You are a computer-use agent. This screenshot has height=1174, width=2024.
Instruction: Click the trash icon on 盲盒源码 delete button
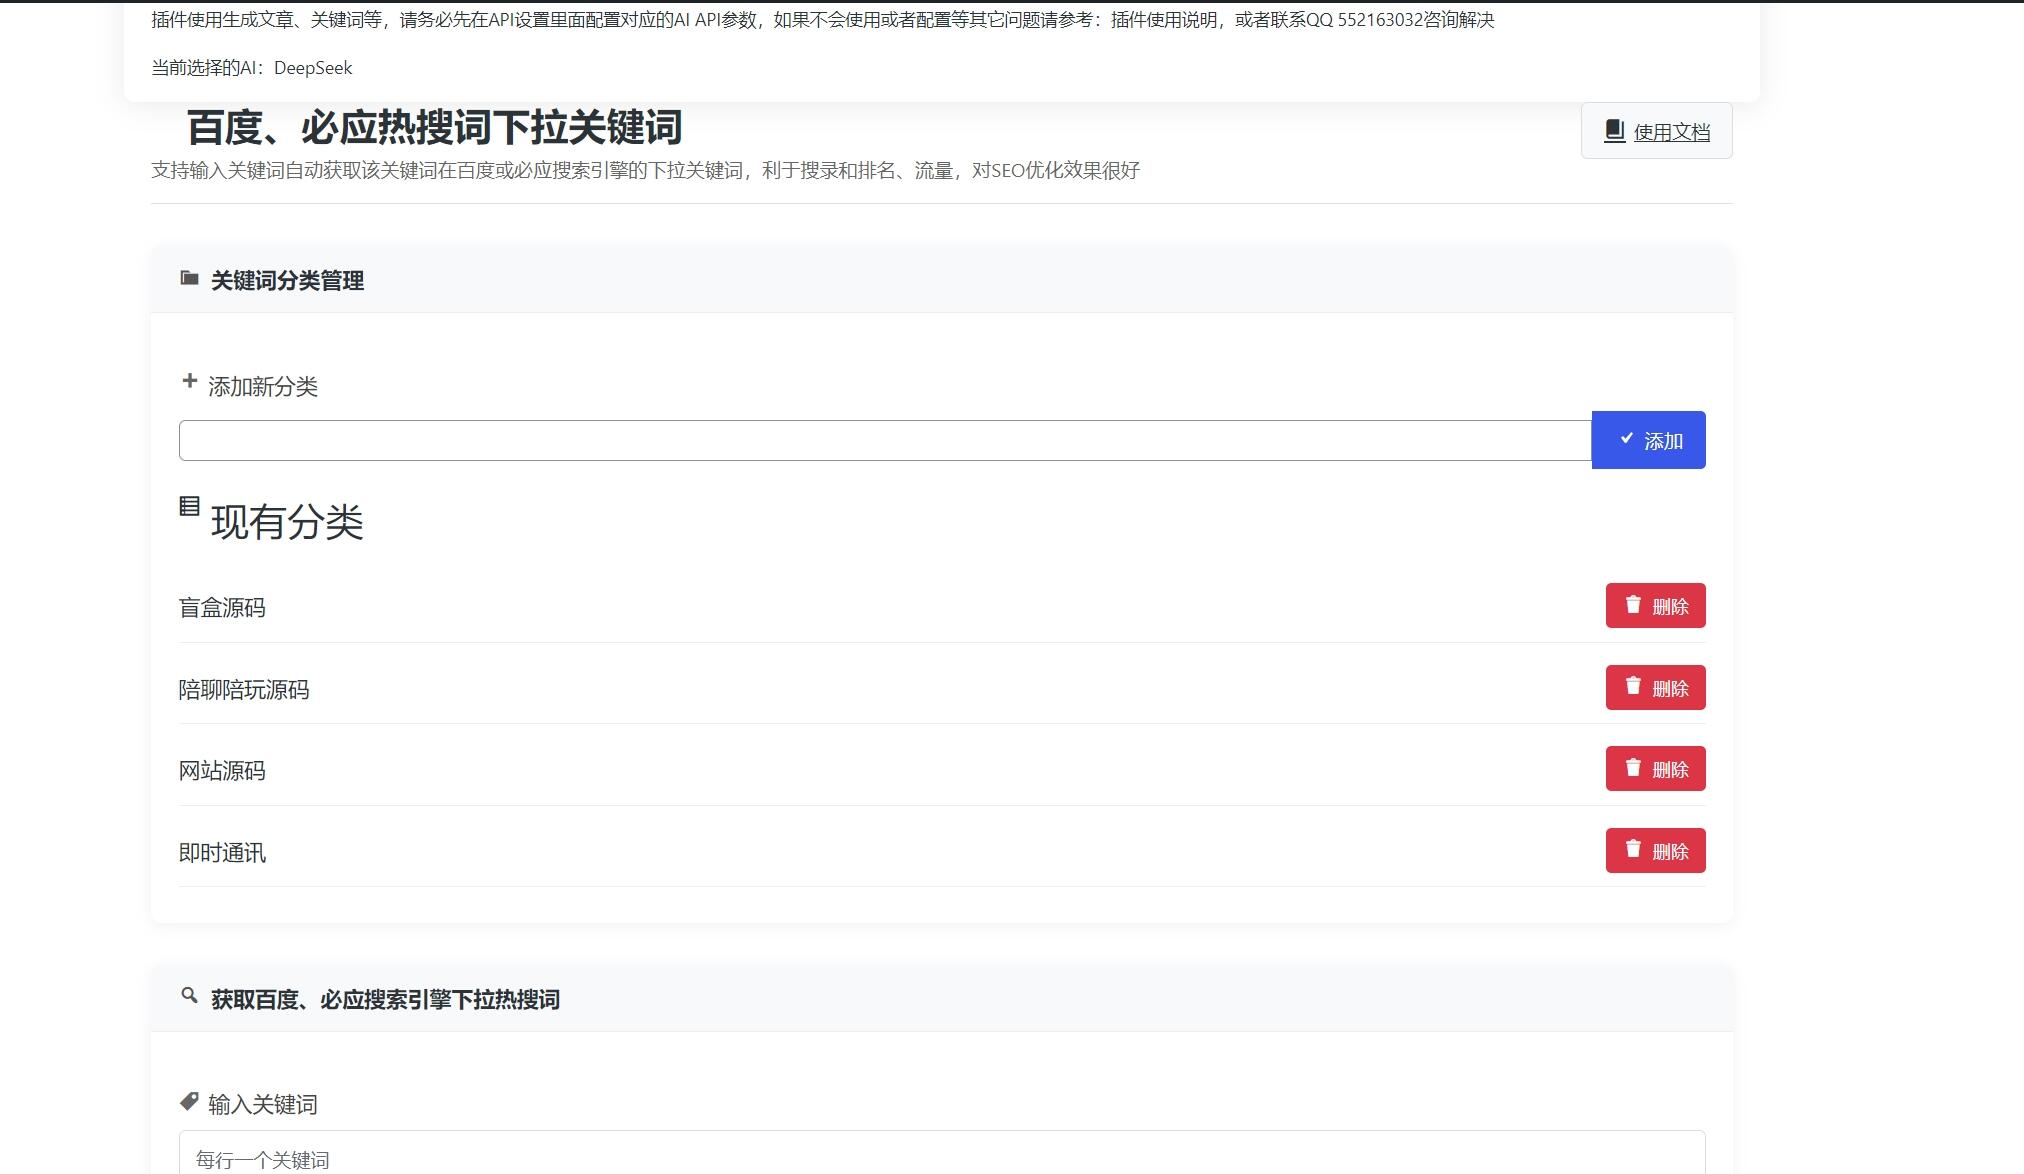coord(1634,604)
